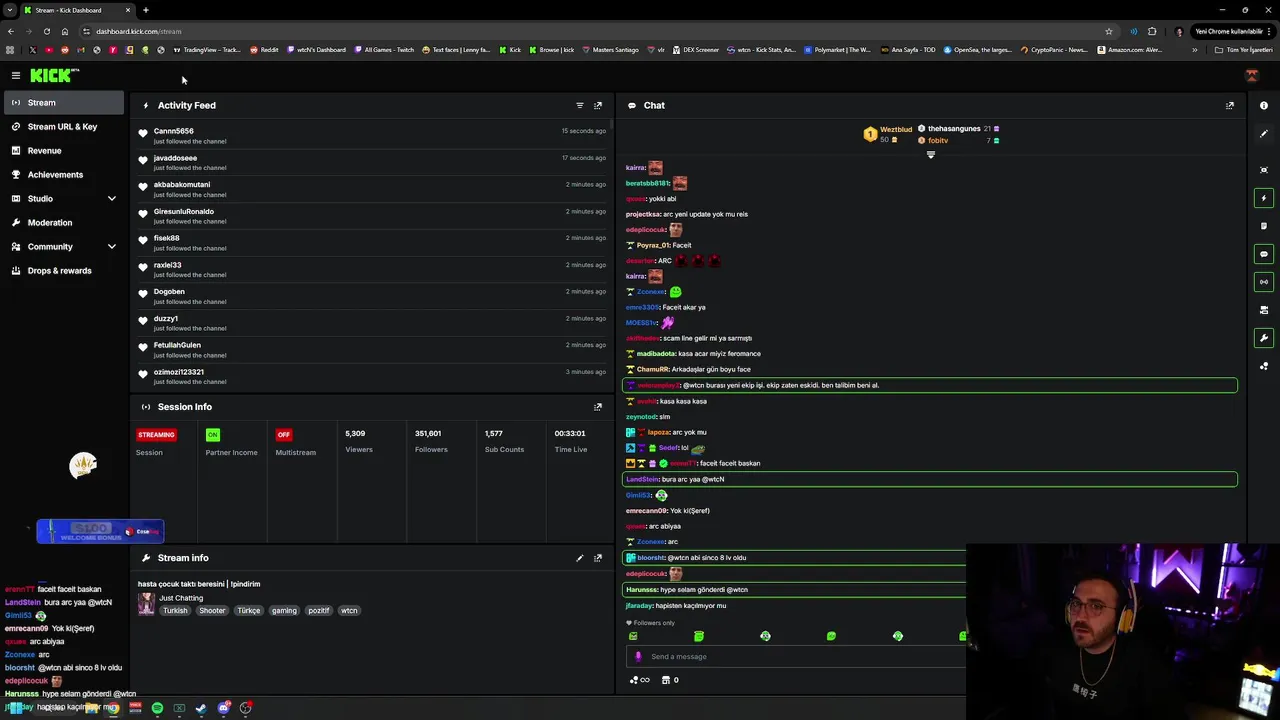Image resolution: width=1280 pixels, height=720 pixels.
Task: Collapse the pinned leaderboard arrow in chat
Action: (x=930, y=155)
